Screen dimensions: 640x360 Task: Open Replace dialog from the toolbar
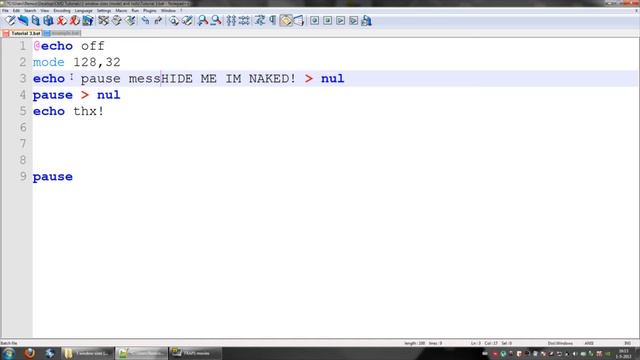[x=187, y=20]
